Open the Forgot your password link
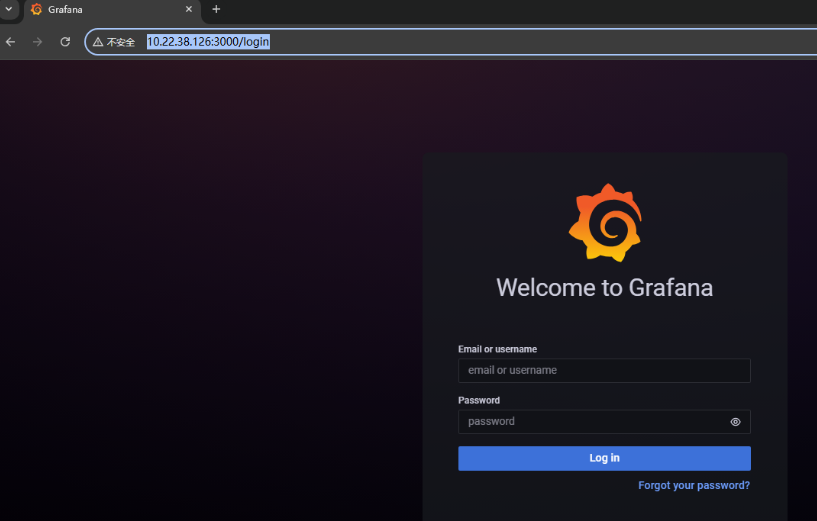This screenshot has width=817, height=521. [x=694, y=486]
